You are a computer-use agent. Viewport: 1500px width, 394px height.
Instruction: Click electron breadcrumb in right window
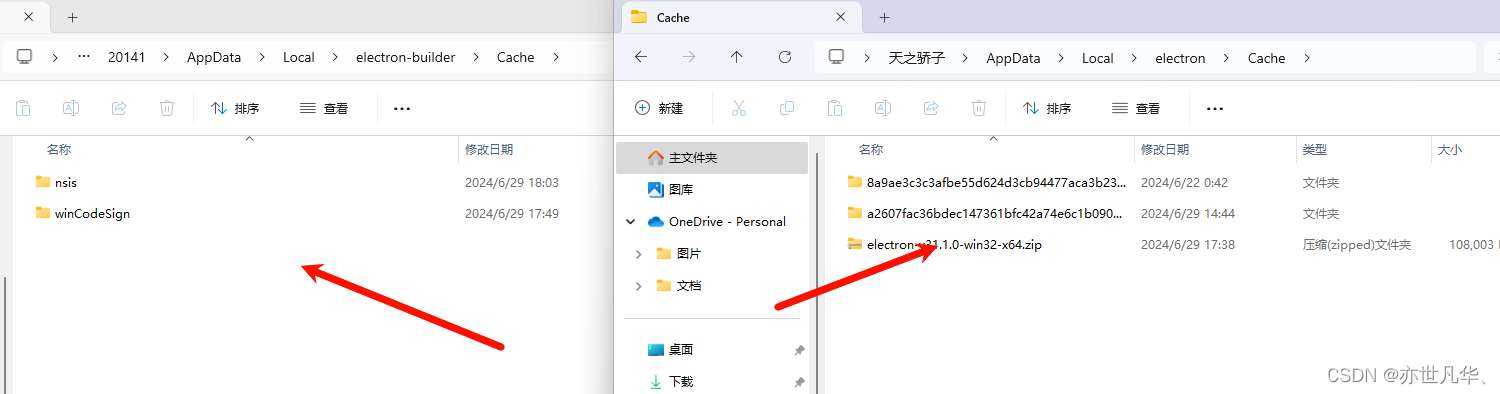coord(1180,58)
